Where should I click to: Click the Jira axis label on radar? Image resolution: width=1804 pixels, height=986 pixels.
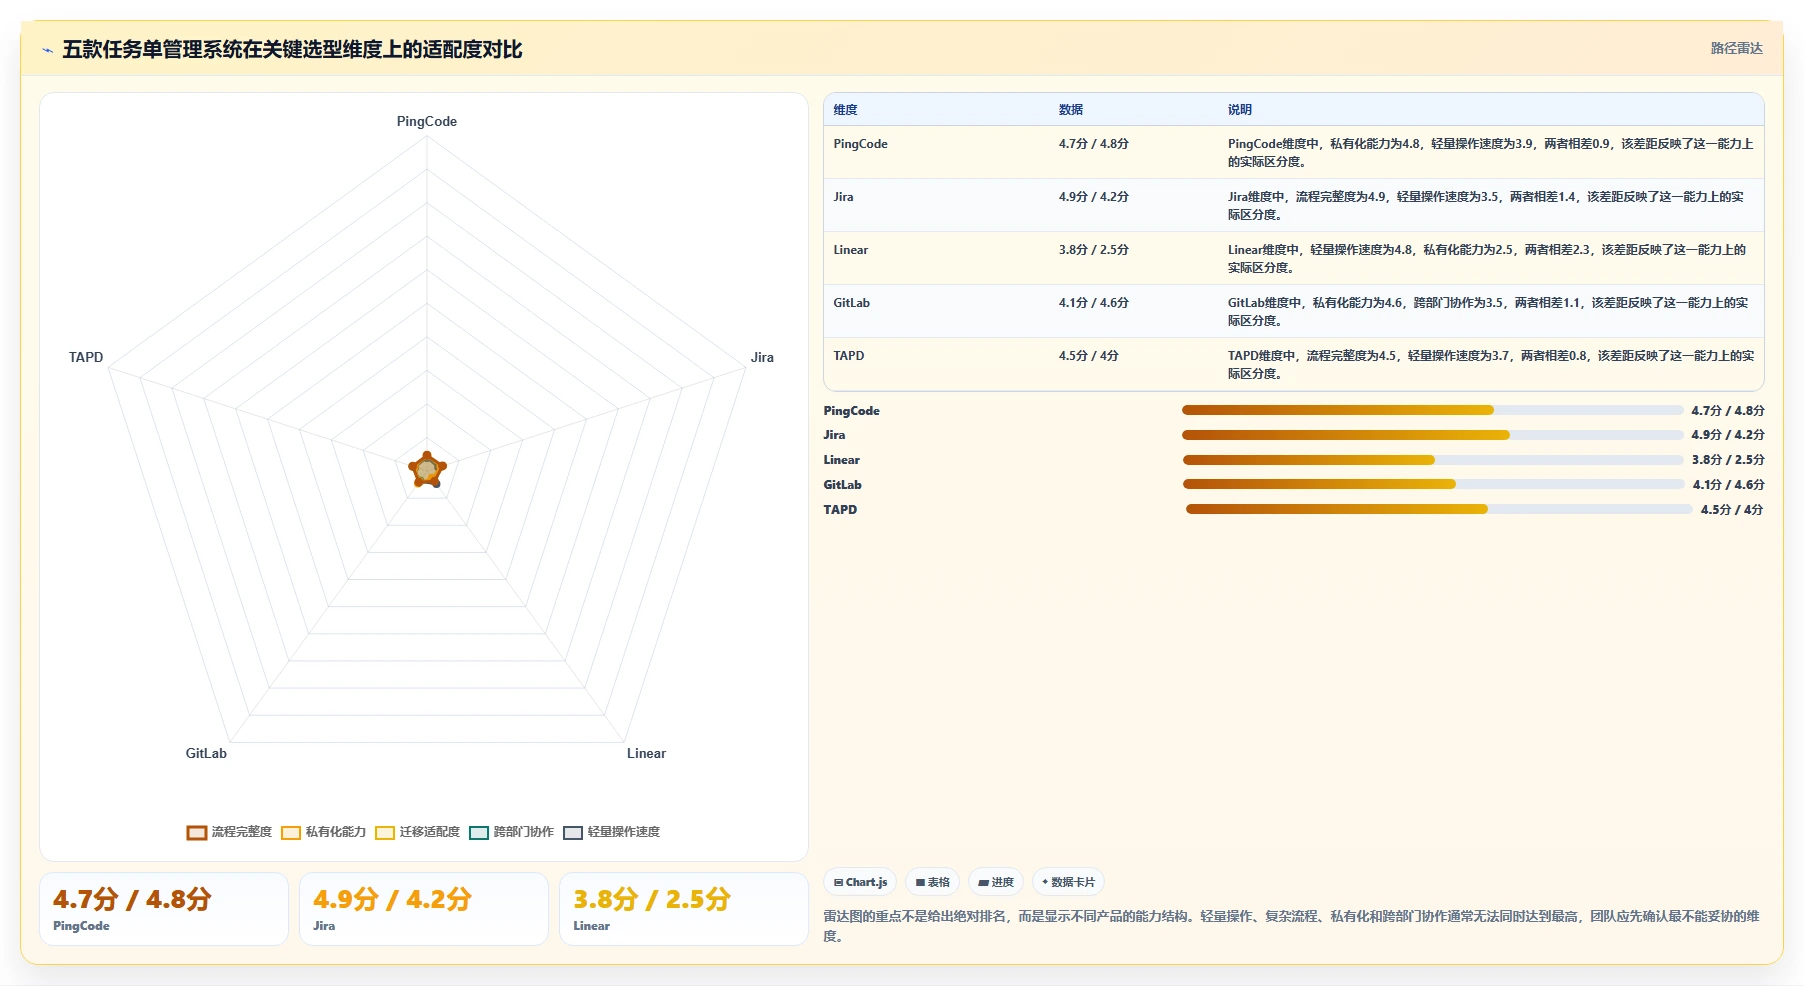pos(762,357)
